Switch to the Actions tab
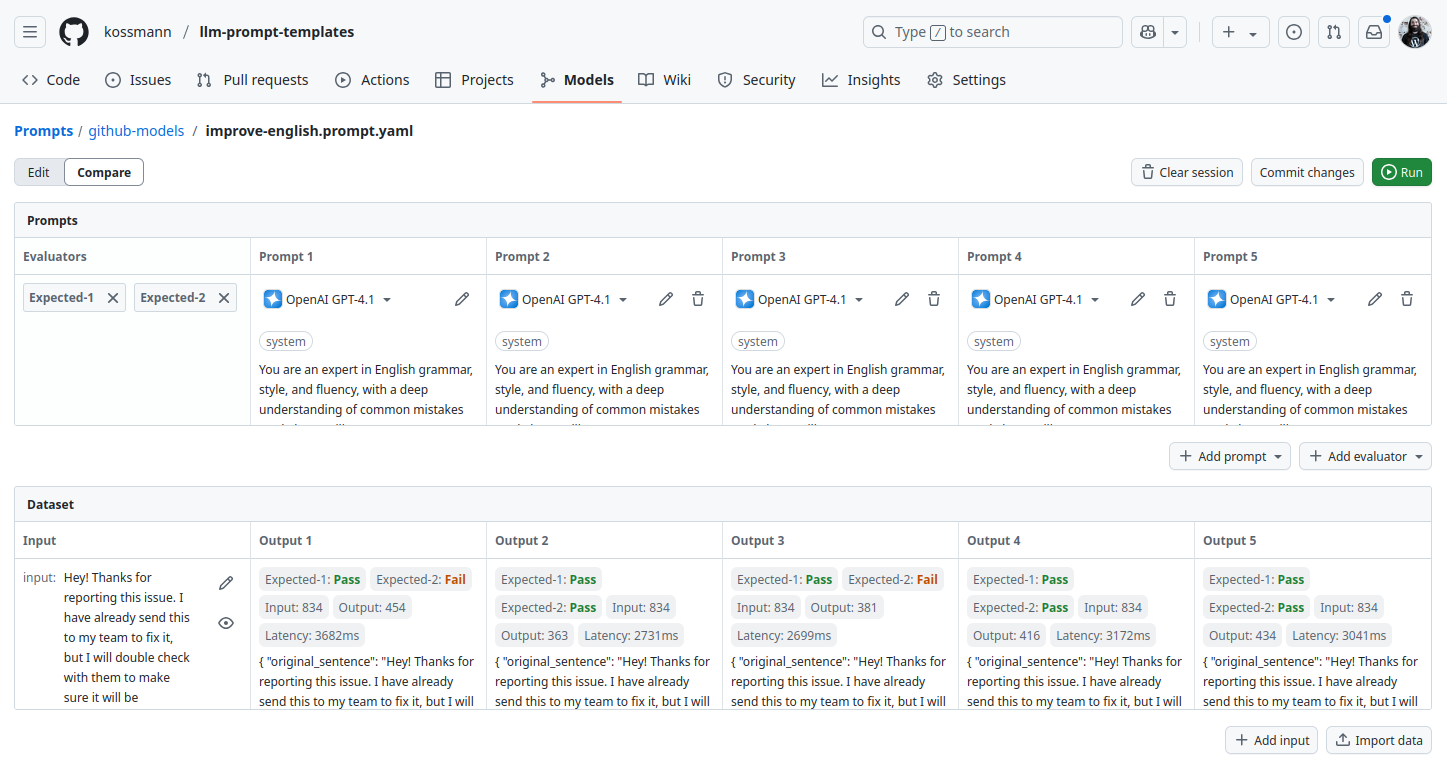This screenshot has width=1447, height=764. [x=372, y=80]
